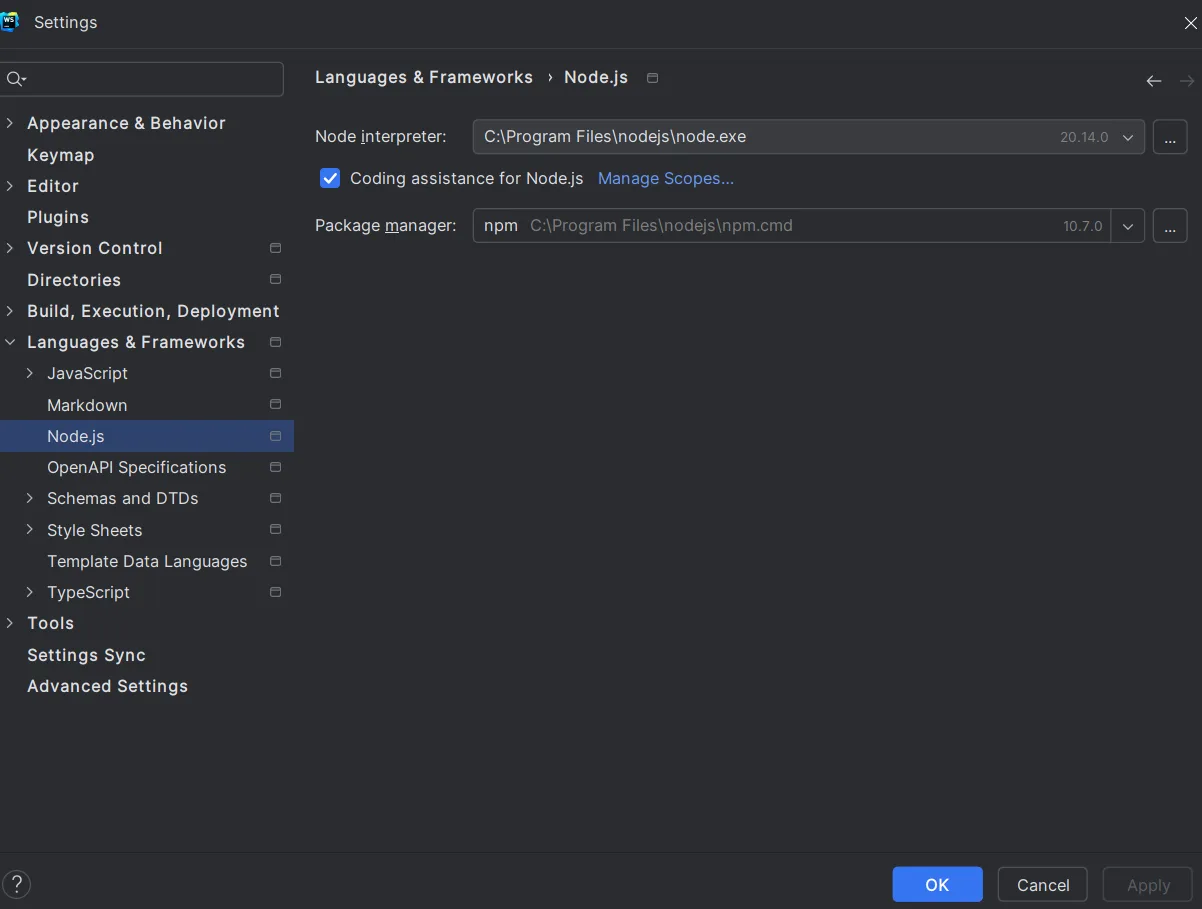This screenshot has width=1202, height=909.
Task: Click Languages & Frameworks in the breadcrumb
Action: click(x=424, y=77)
